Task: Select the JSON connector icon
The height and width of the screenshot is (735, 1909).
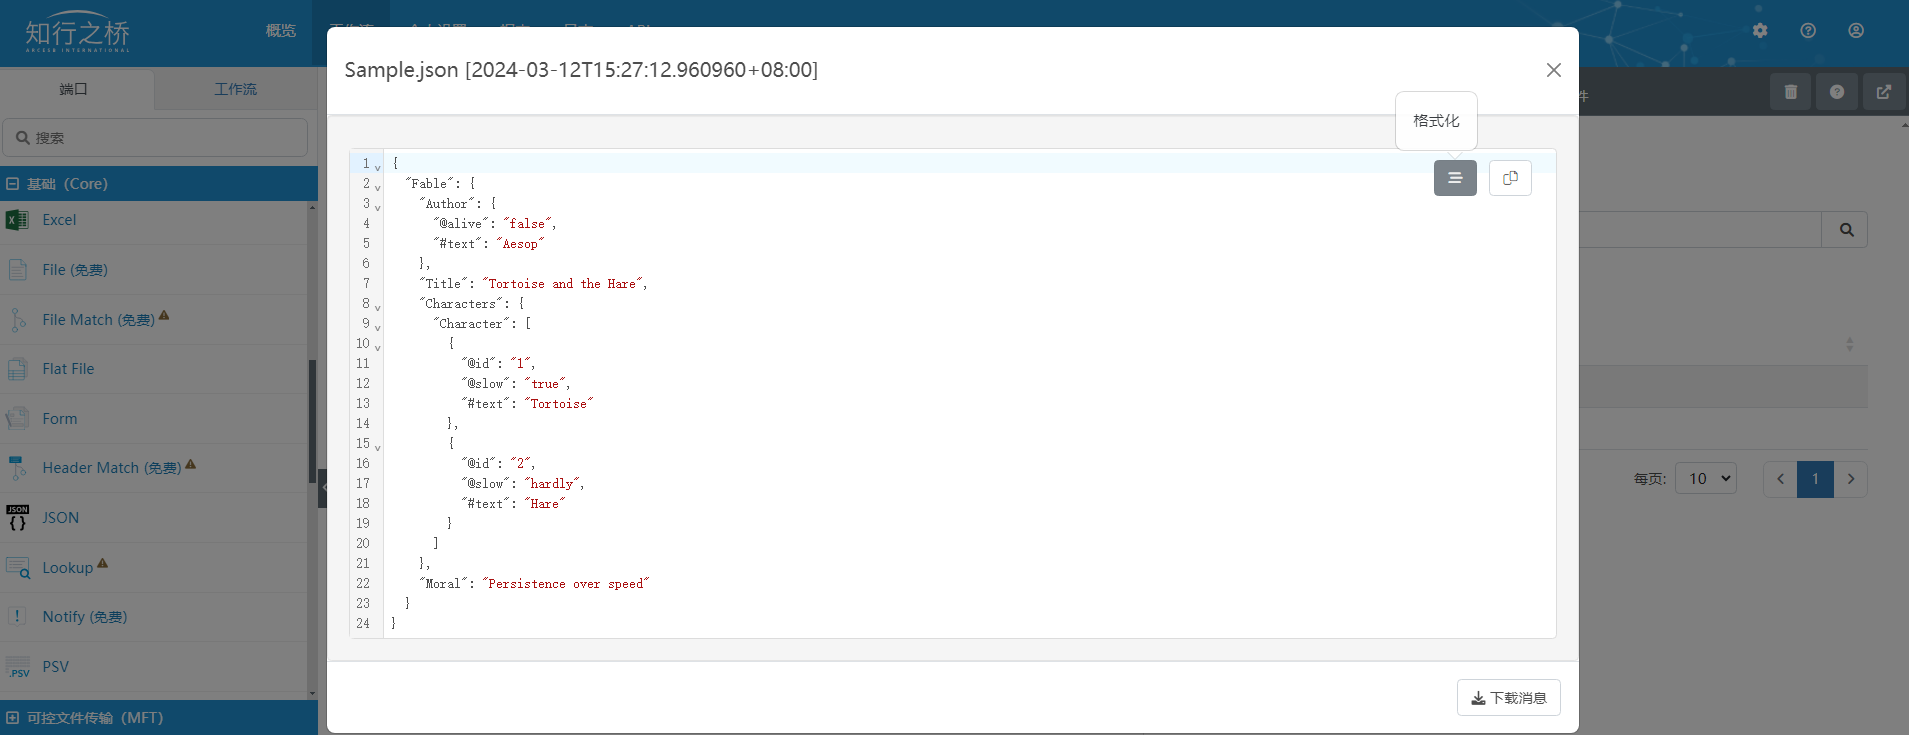Action: 17,518
